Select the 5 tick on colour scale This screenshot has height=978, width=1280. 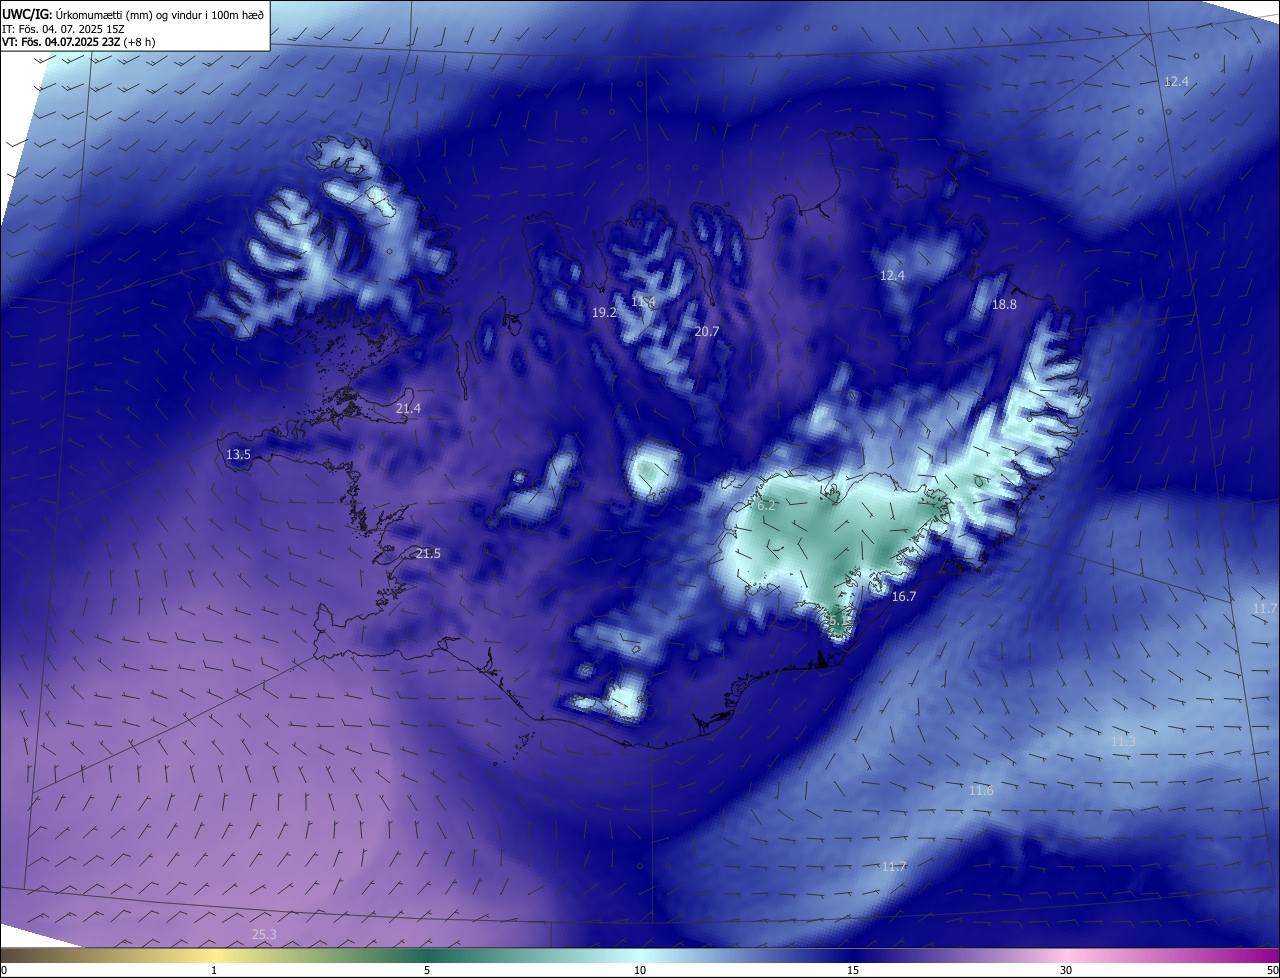pyautogui.click(x=427, y=970)
